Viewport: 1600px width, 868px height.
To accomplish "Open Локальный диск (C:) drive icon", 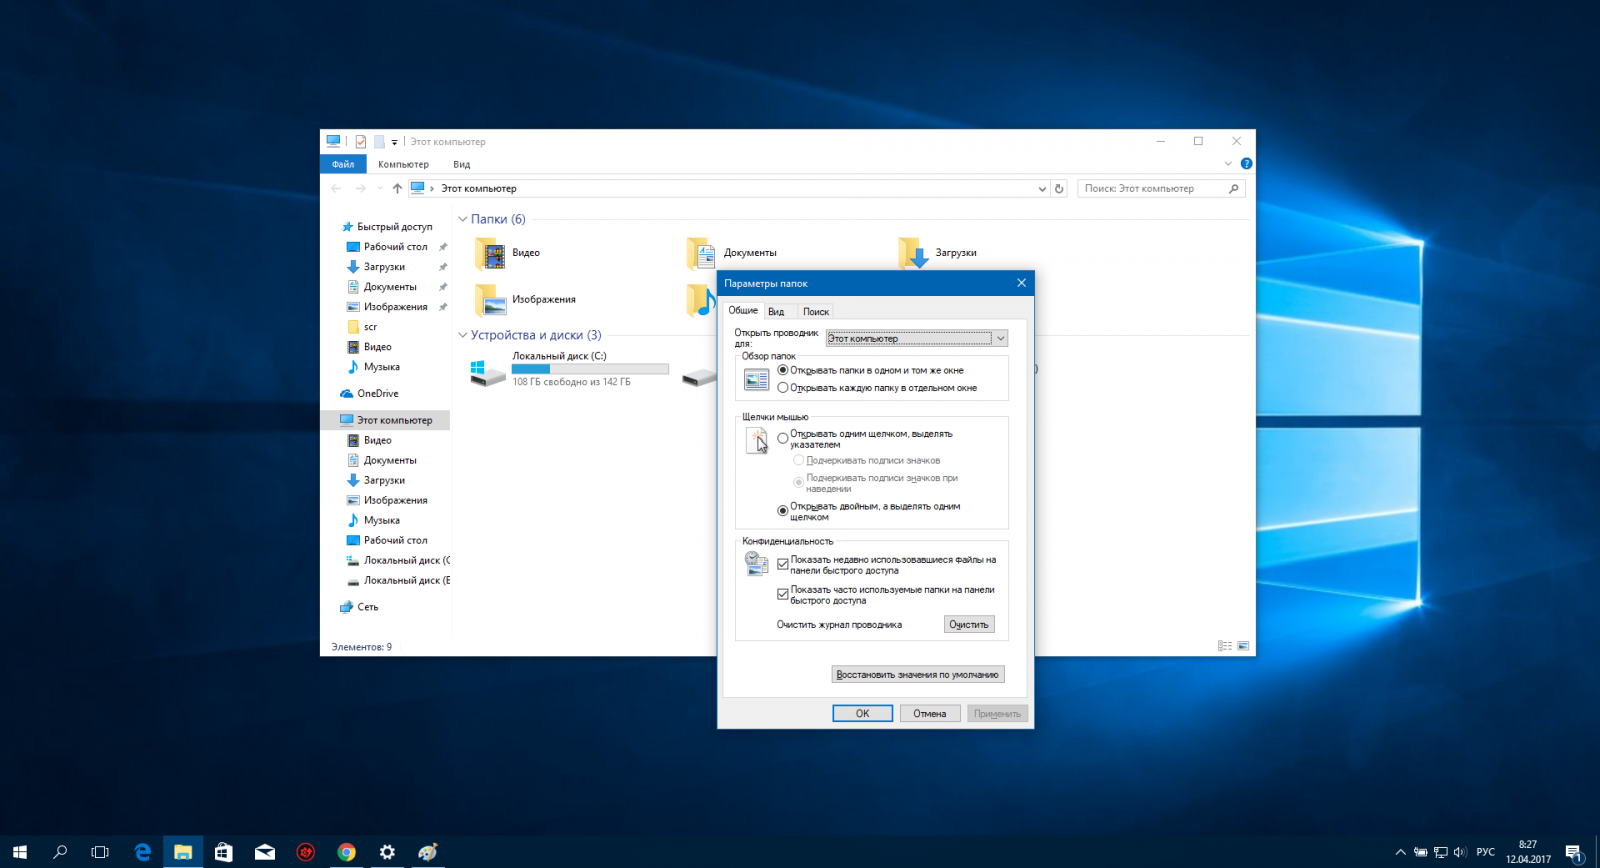I will coord(487,372).
